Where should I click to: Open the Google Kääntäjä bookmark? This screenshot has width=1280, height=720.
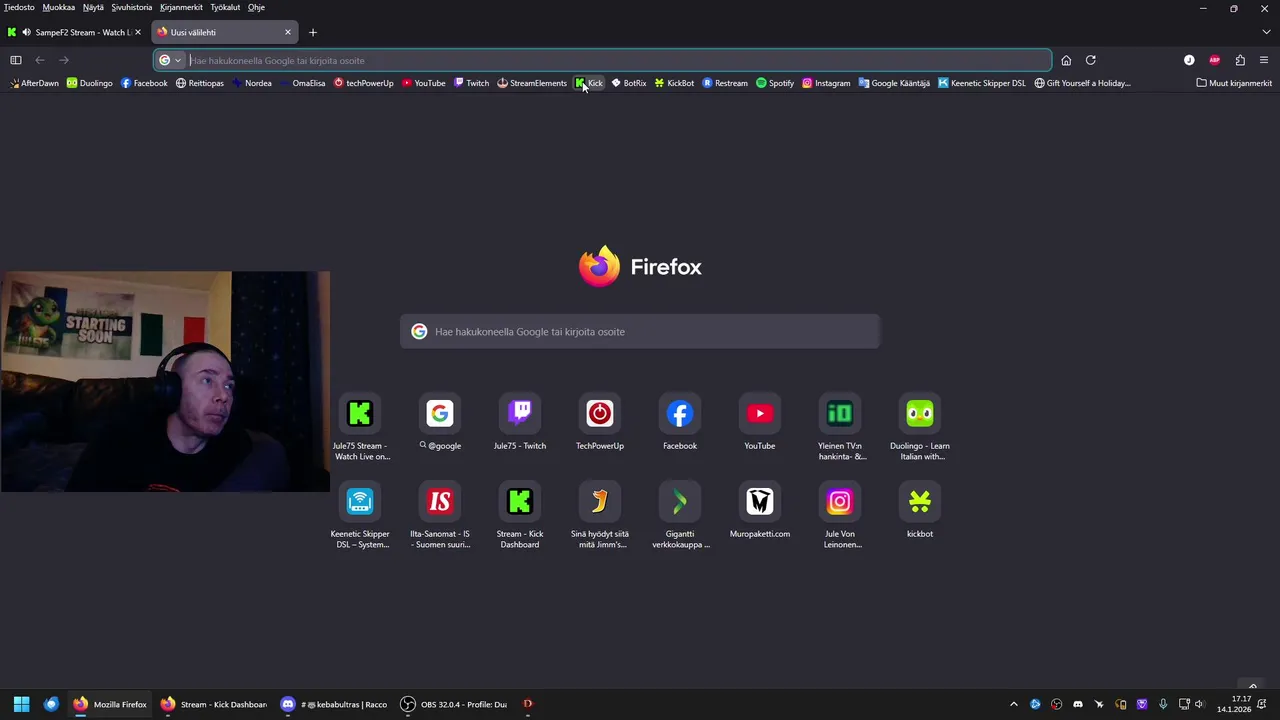(x=894, y=83)
